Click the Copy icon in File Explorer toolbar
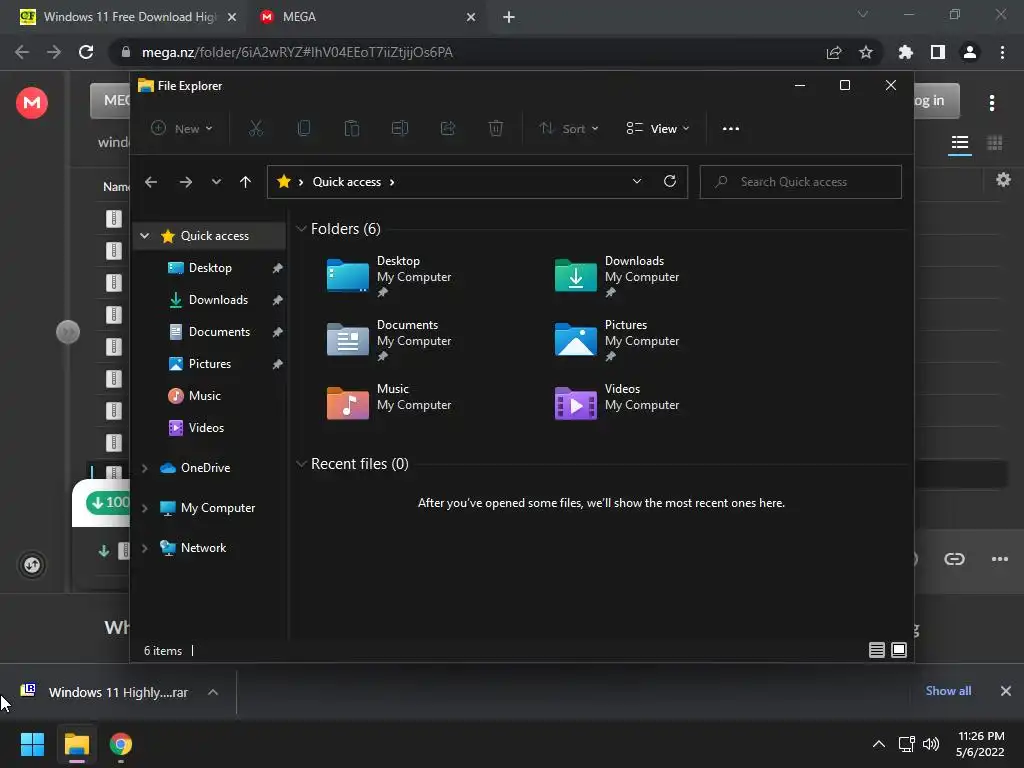1024x768 pixels. [x=304, y=129]
